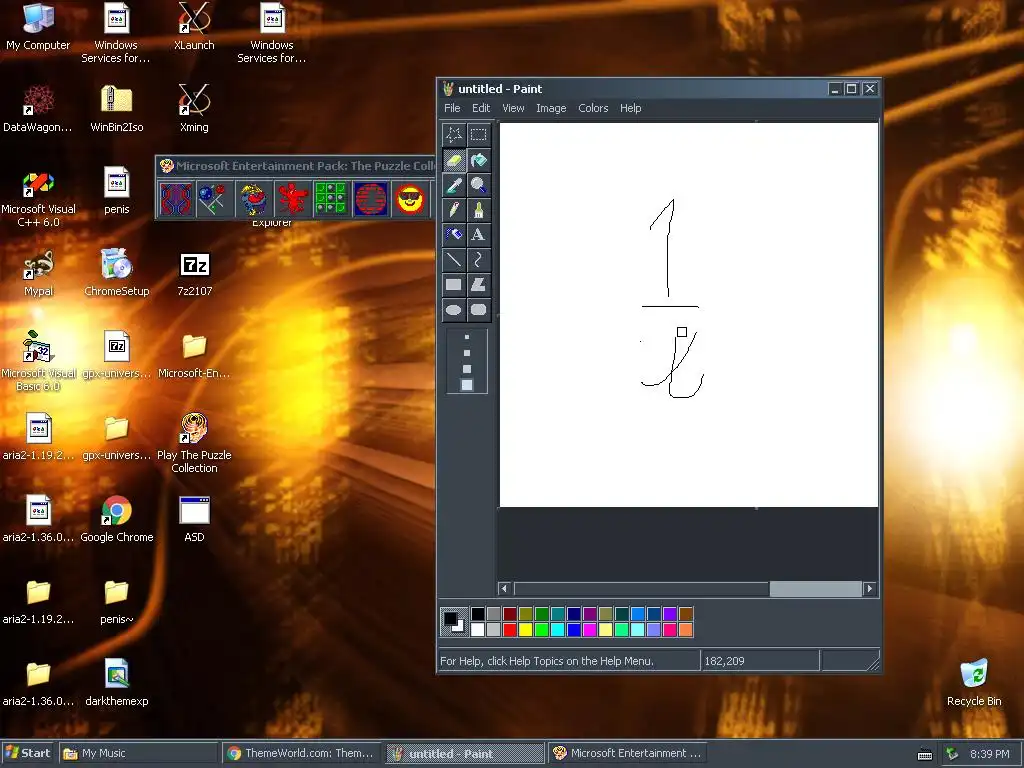
Task: Select the Pick Color eyedropper tool
Action: (453, 185)
